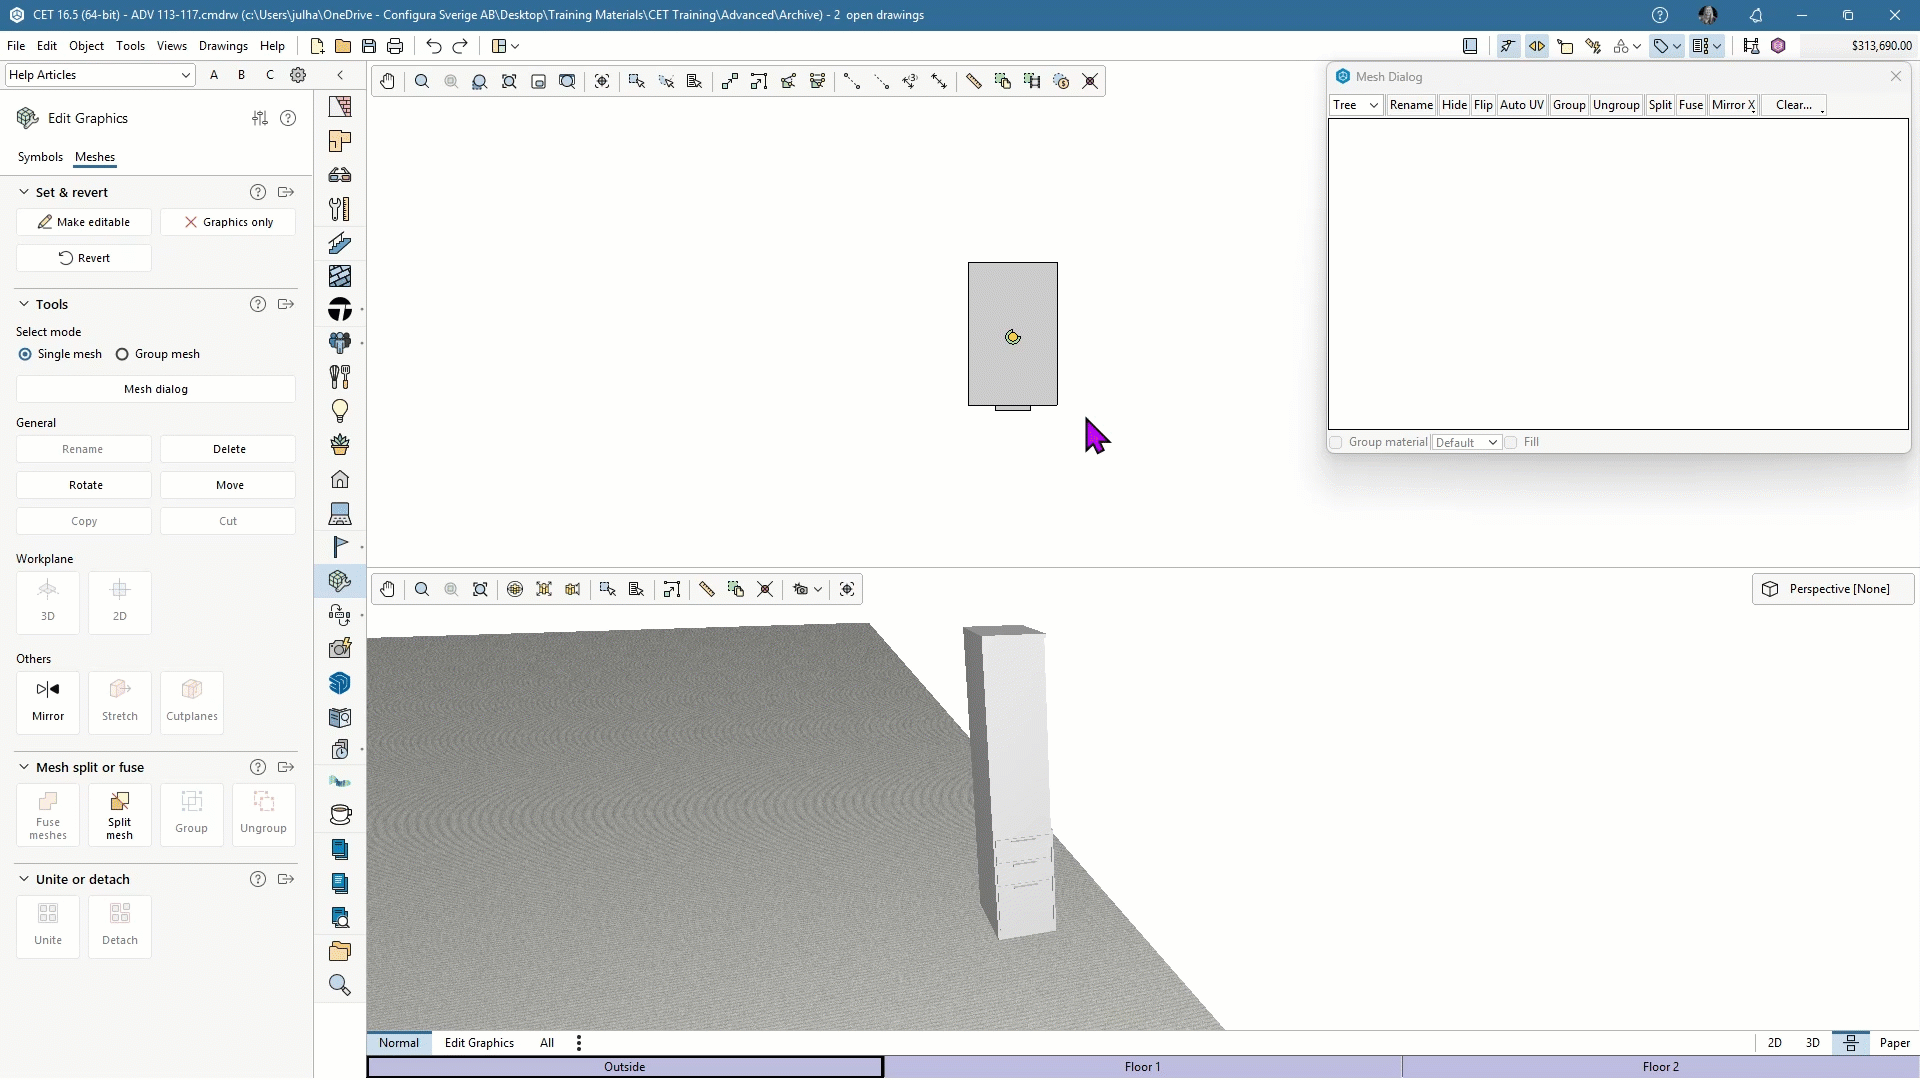The width and height of the screenshot is (1920, 1080).
Task: Toggle the split 2D/3D view button
Action: point(1851,1043)
